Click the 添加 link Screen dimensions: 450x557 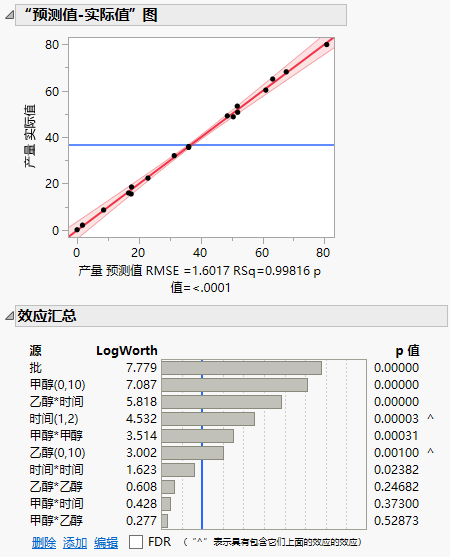click(x=75, y=543)
